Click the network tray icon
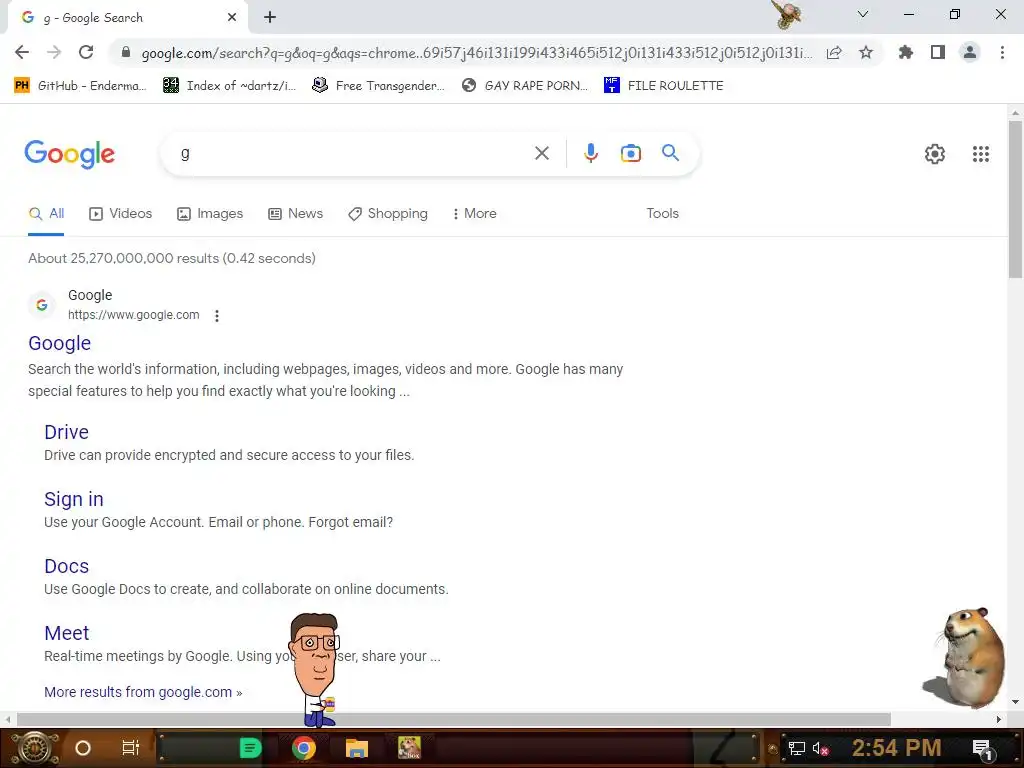 (797, 748)
